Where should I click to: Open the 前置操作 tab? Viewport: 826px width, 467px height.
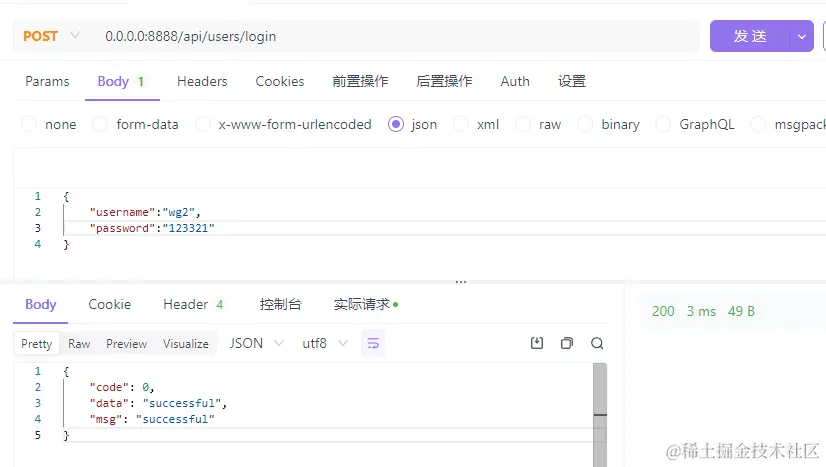(360, 81)
